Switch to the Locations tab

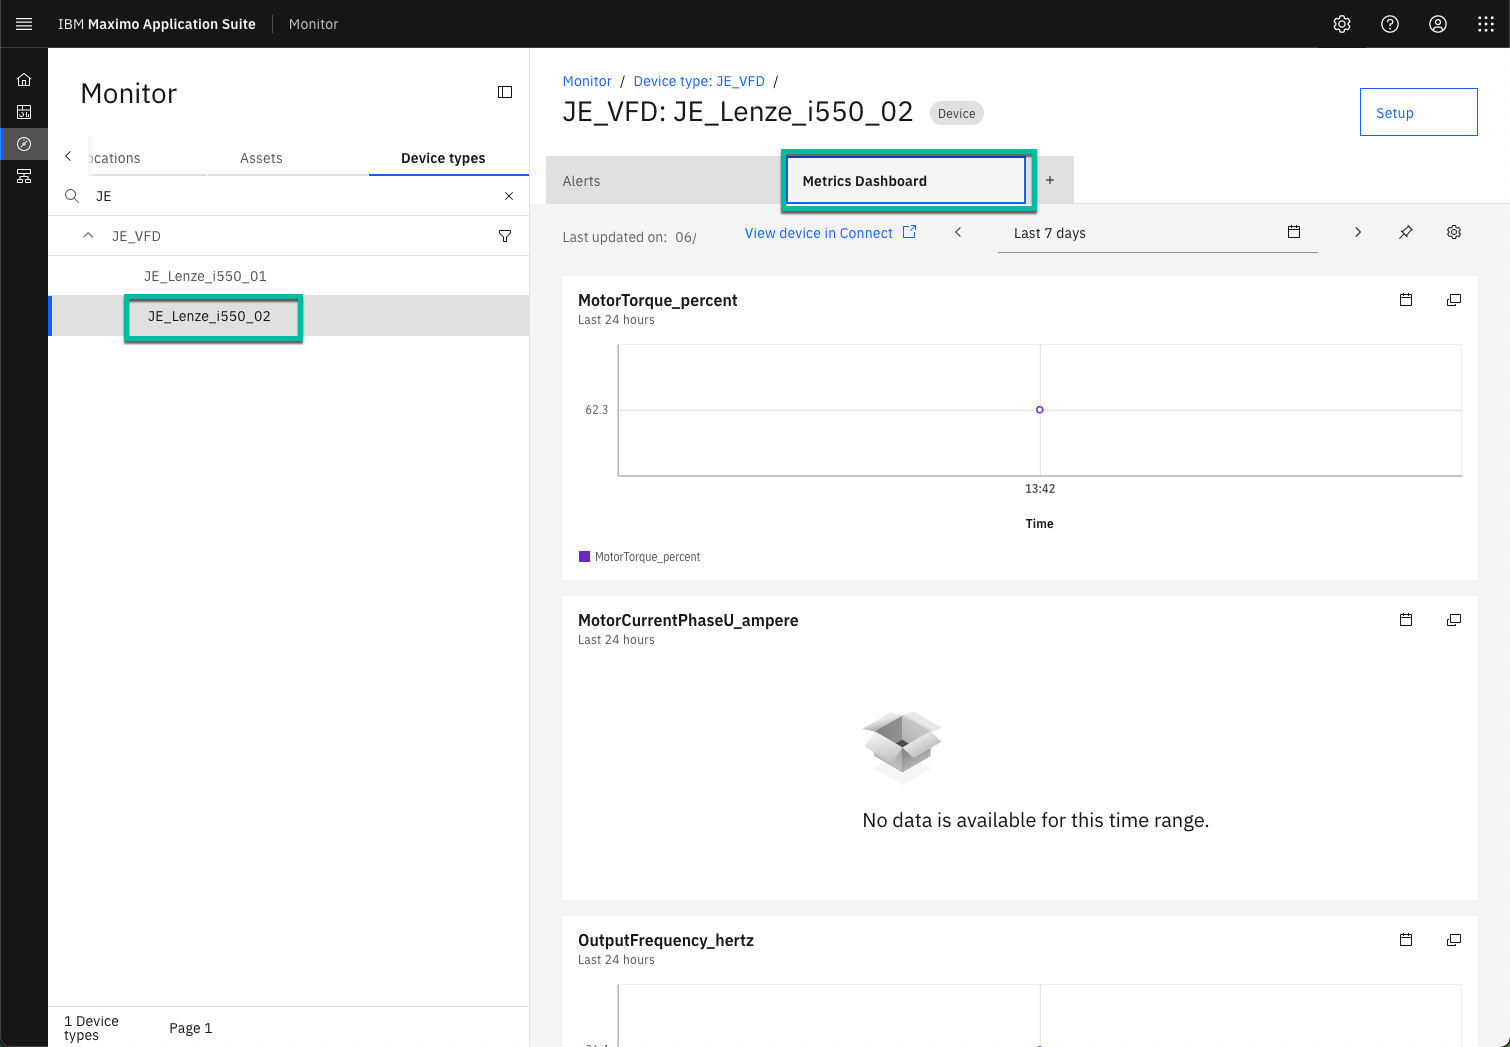(115, 158)
